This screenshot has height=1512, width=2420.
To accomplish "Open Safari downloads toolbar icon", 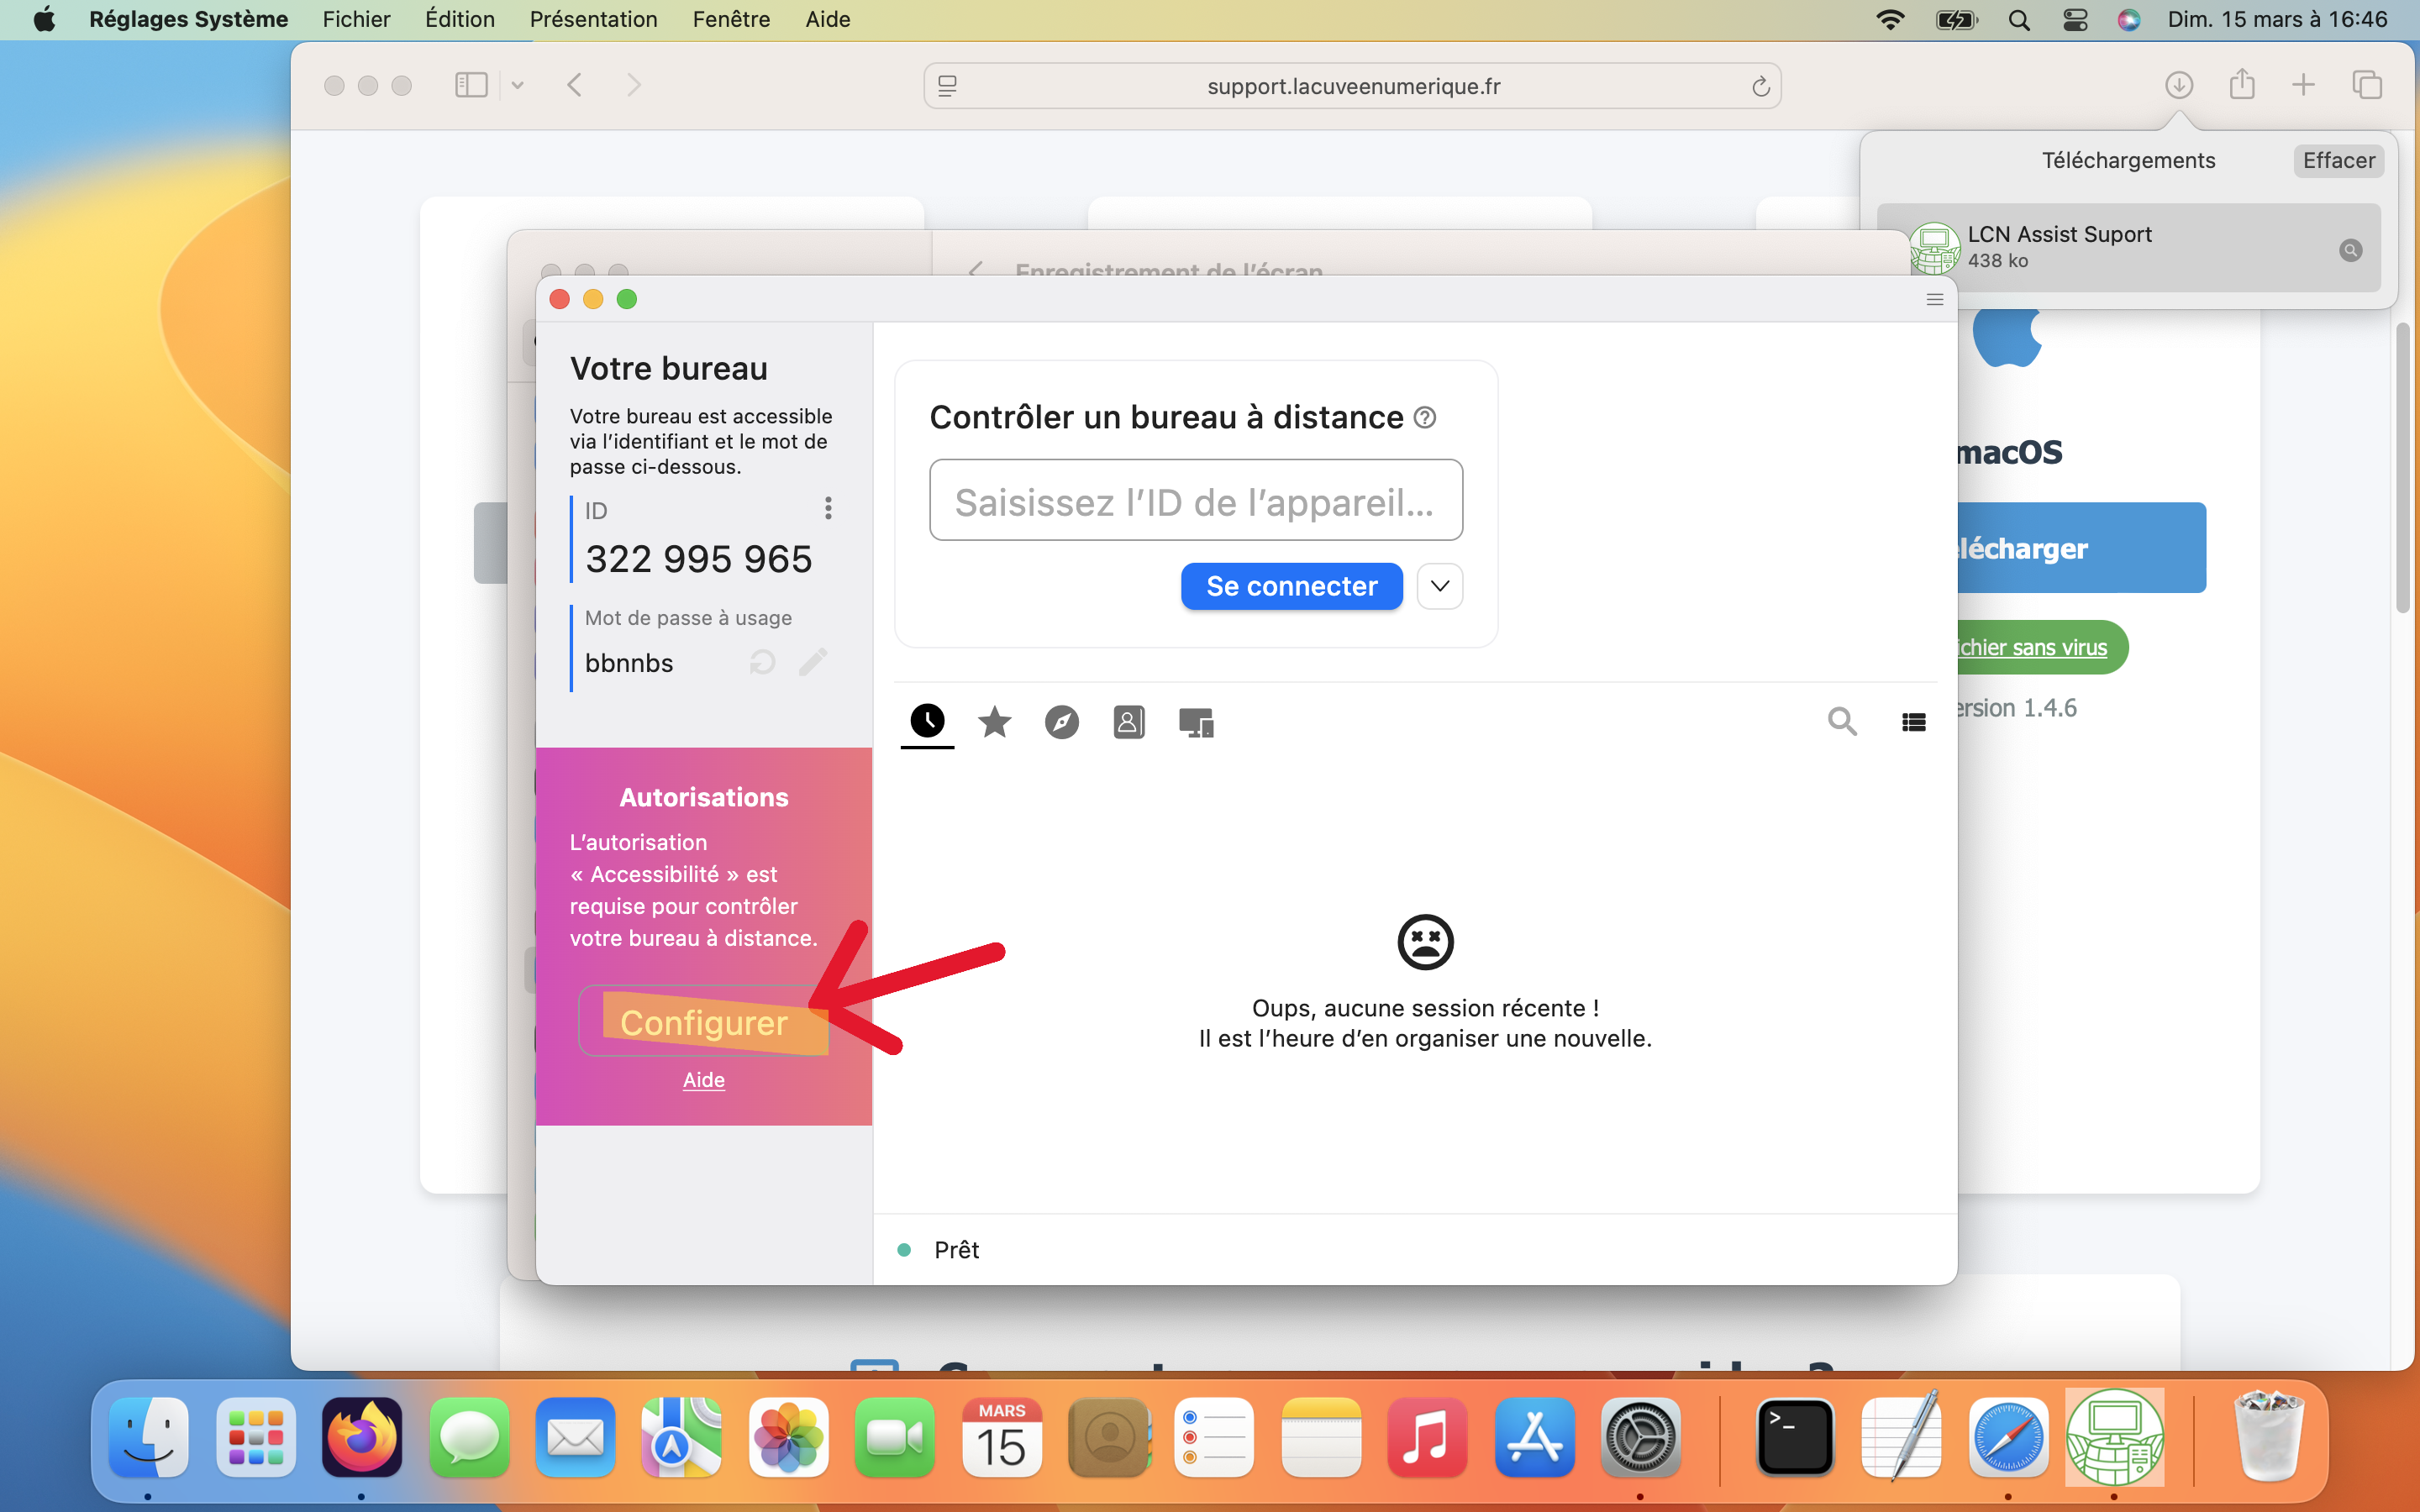I will coord(2179,85).
